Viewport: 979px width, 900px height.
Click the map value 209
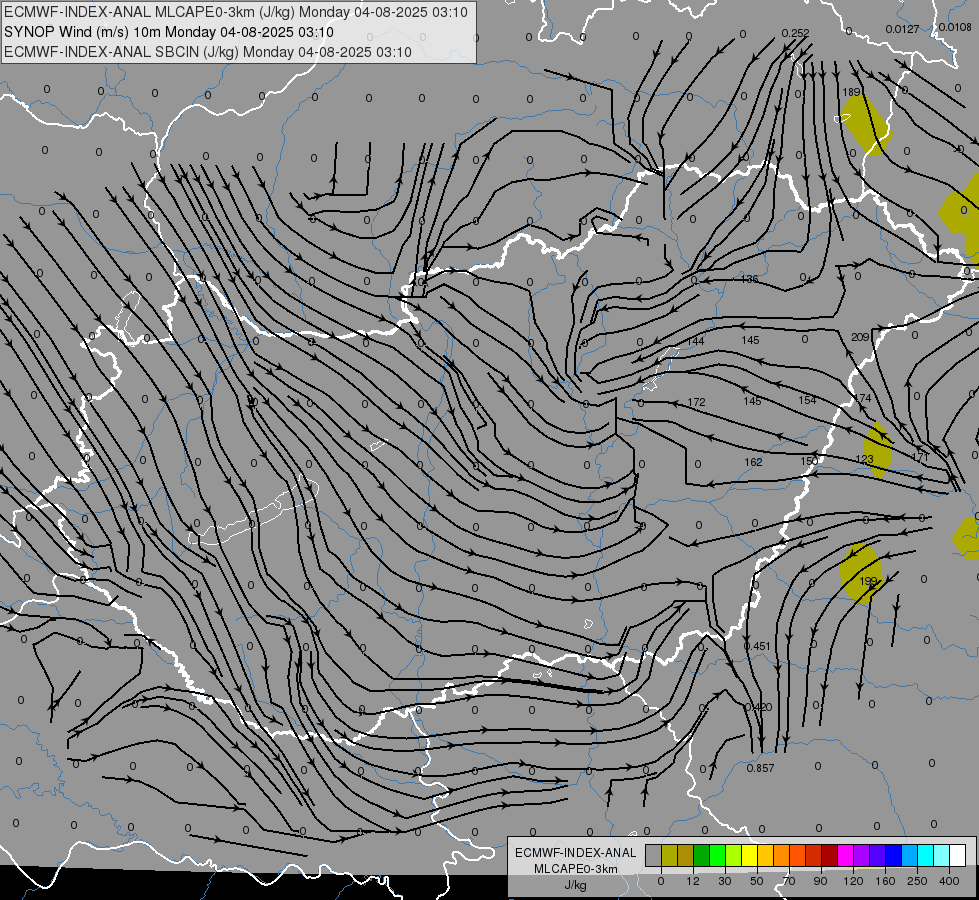860,337
